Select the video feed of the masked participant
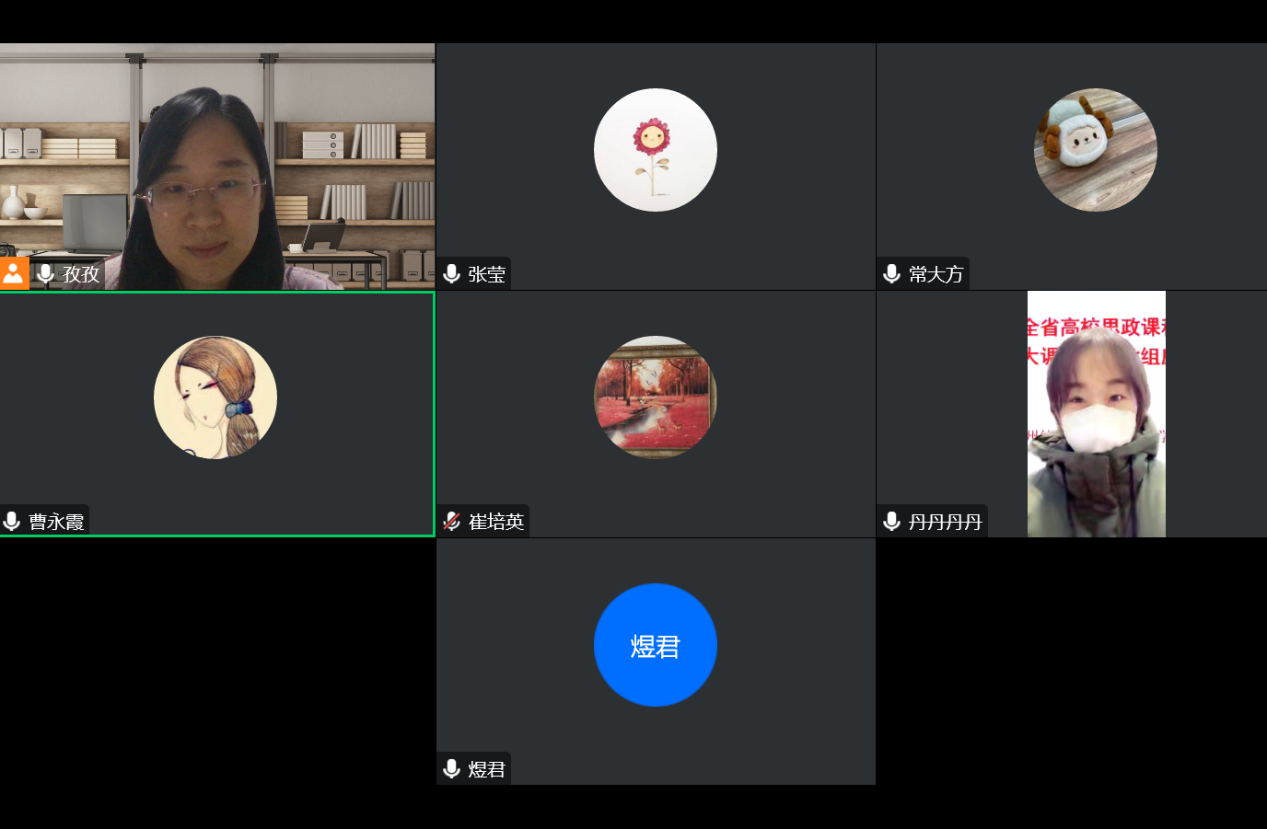This screenshot has width=1267, height=829. click(x=1096, y=414)
